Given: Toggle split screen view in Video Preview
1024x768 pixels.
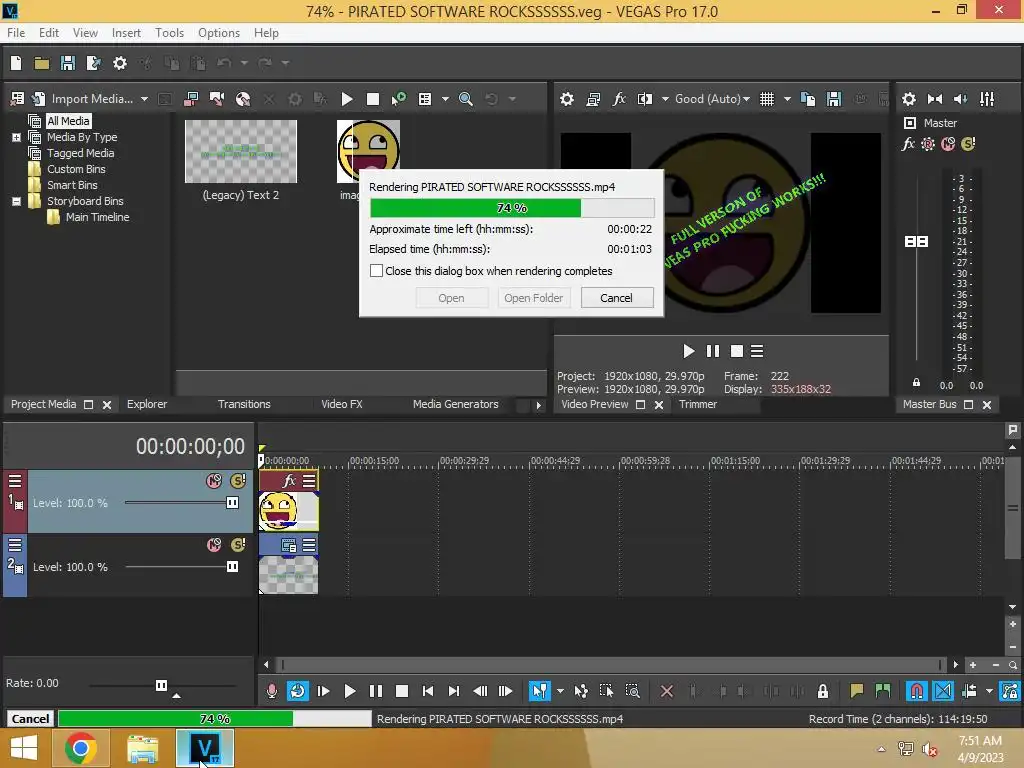Looking at the screenshot, I should [645, 99].
